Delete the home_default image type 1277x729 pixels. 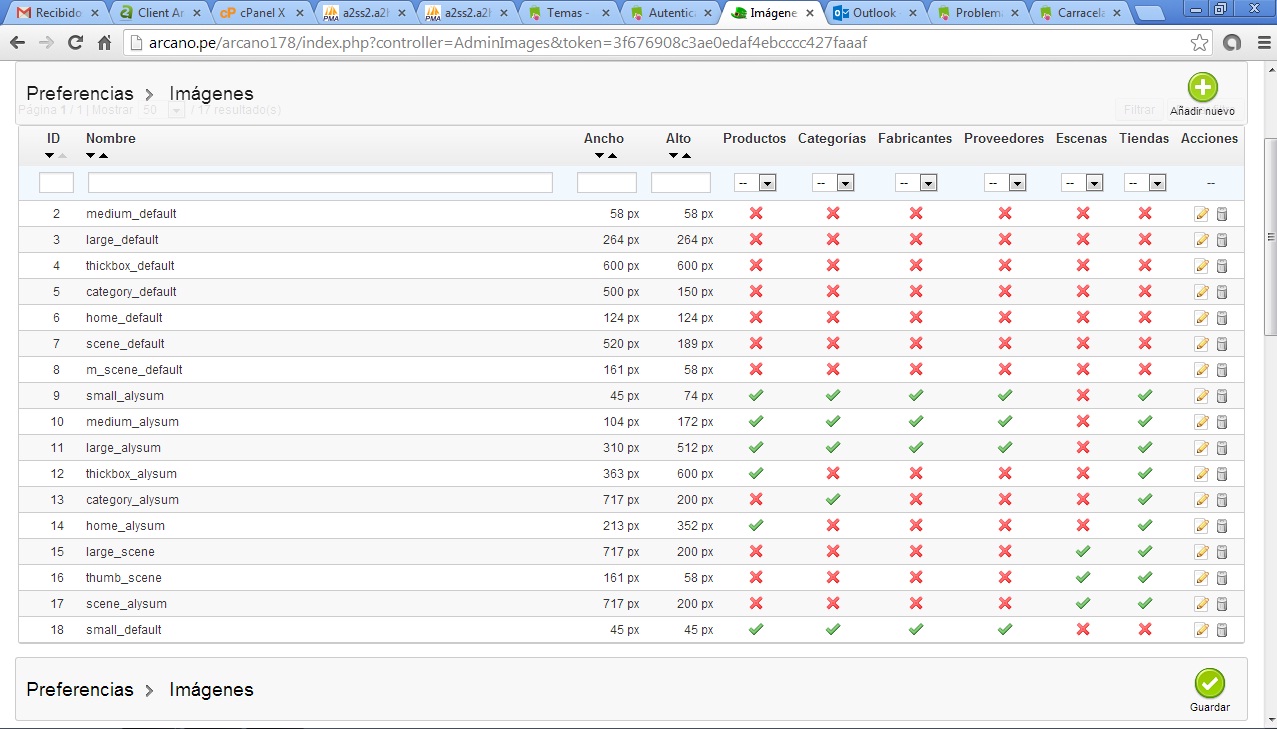1222,318
